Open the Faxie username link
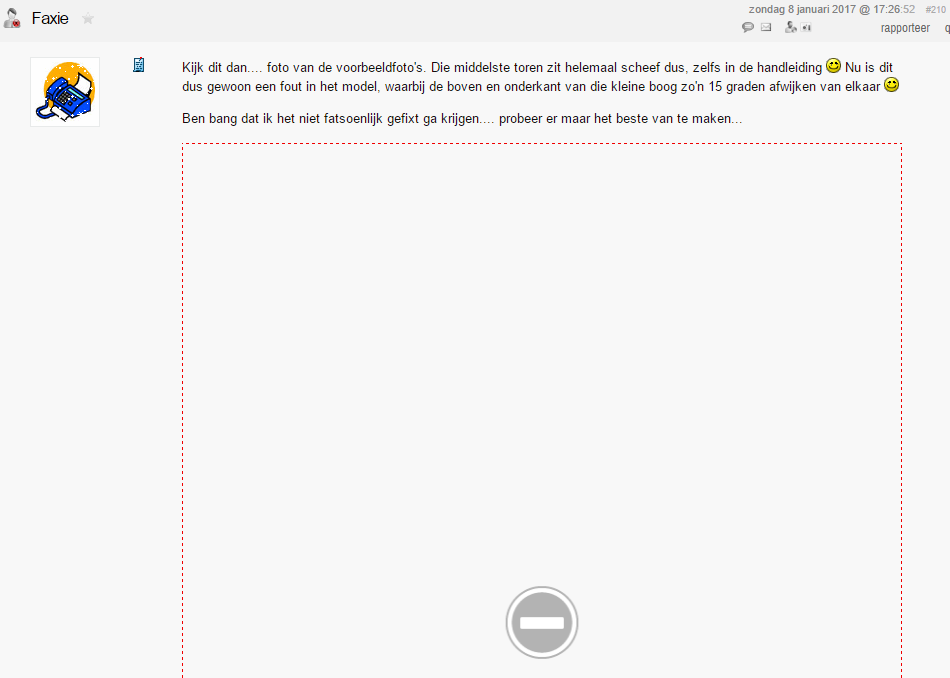This screenshot has width=950, height=678. (x=50, y=19)
